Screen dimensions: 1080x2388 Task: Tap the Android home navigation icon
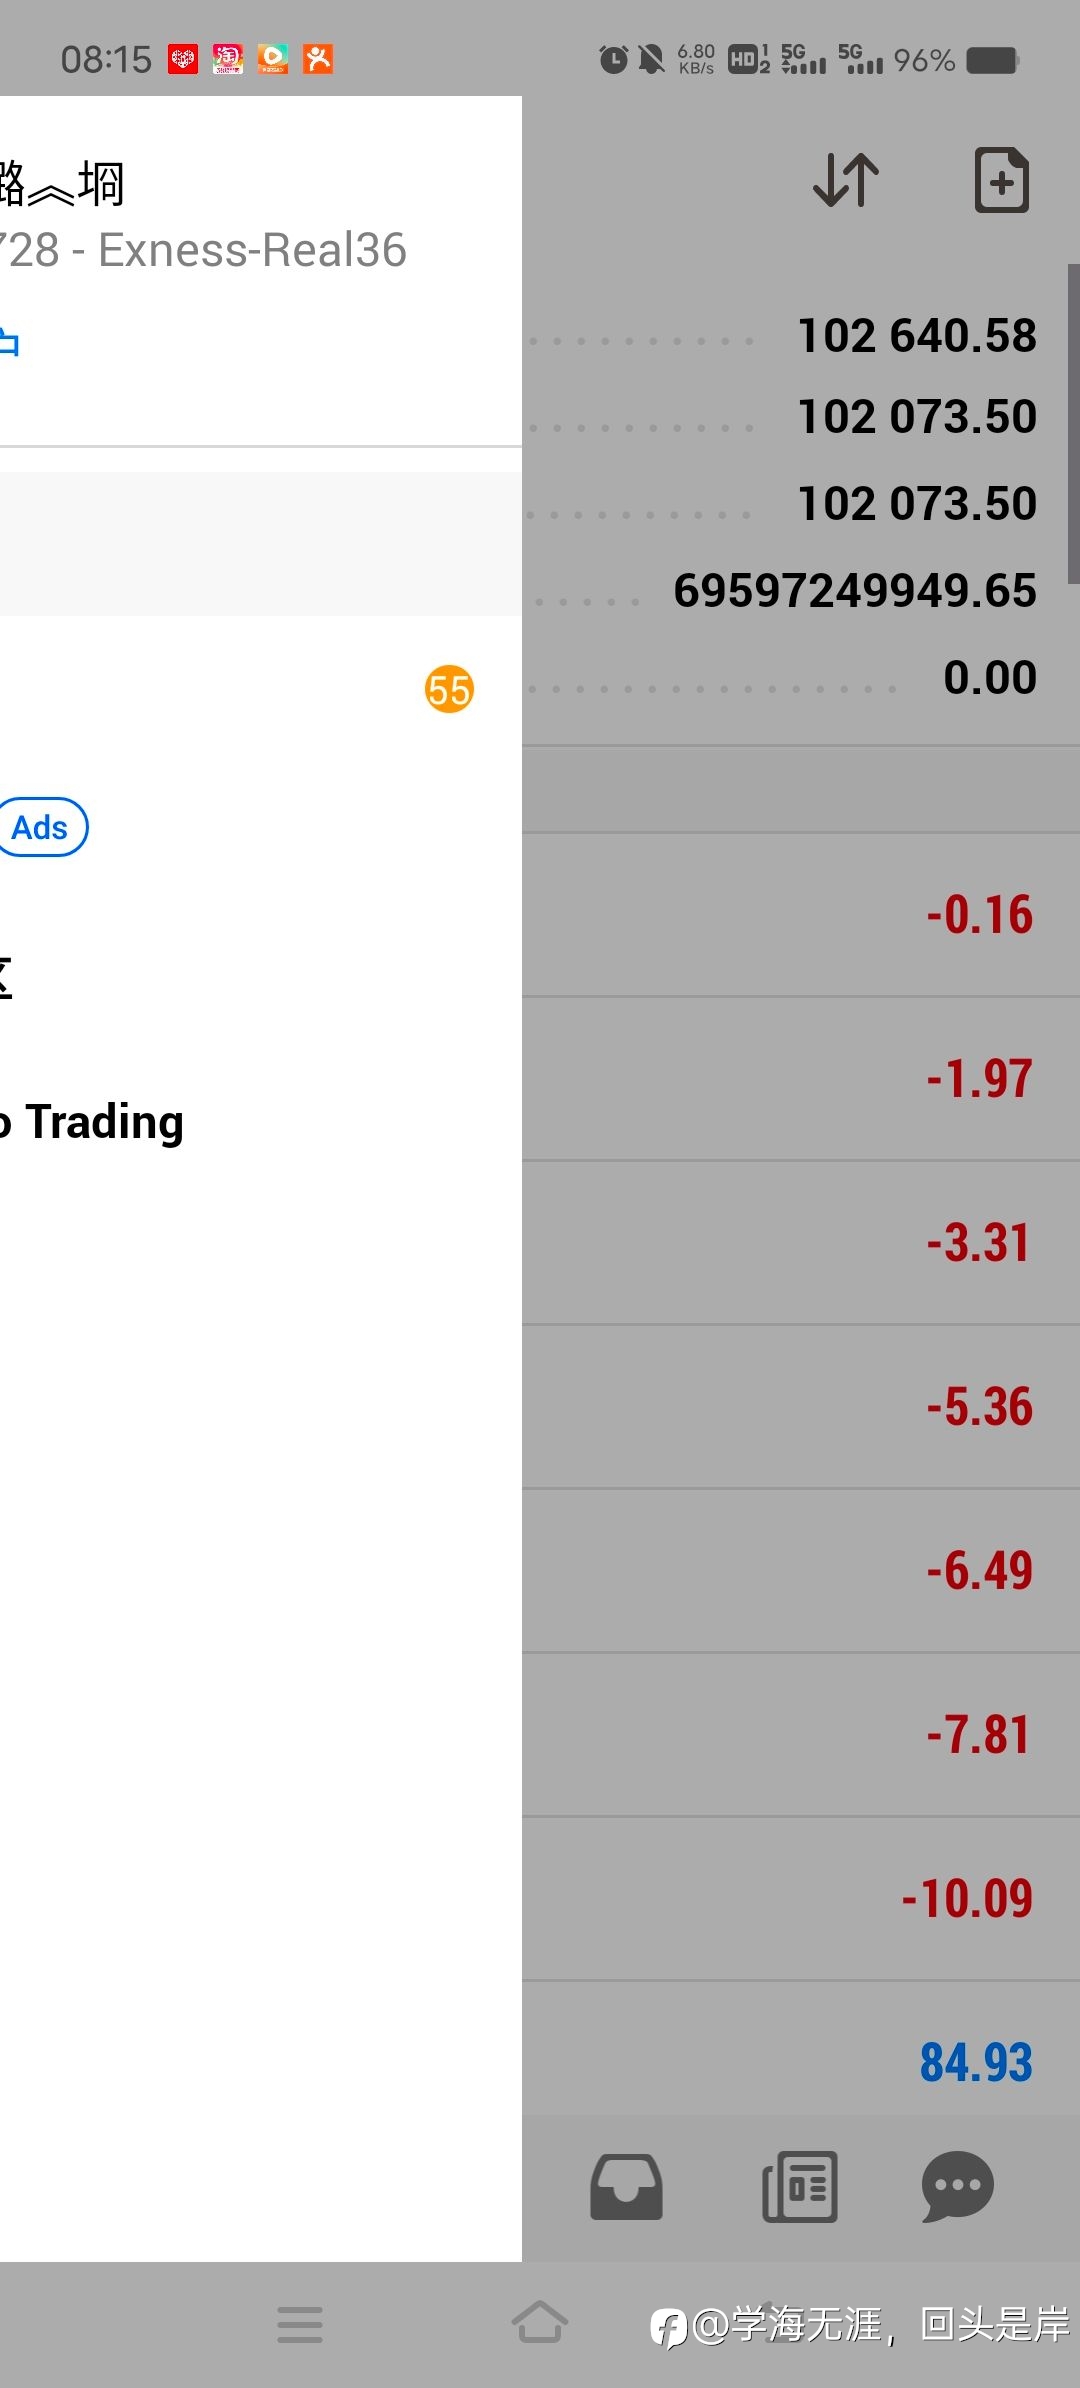coord(540,2322)
